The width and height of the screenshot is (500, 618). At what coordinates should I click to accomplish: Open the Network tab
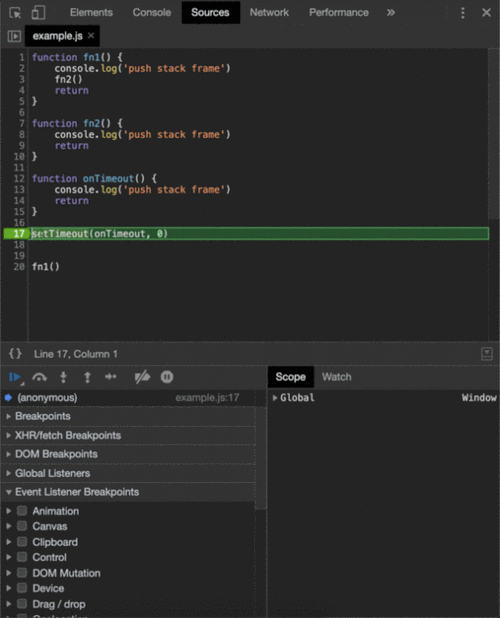[269, 13]
